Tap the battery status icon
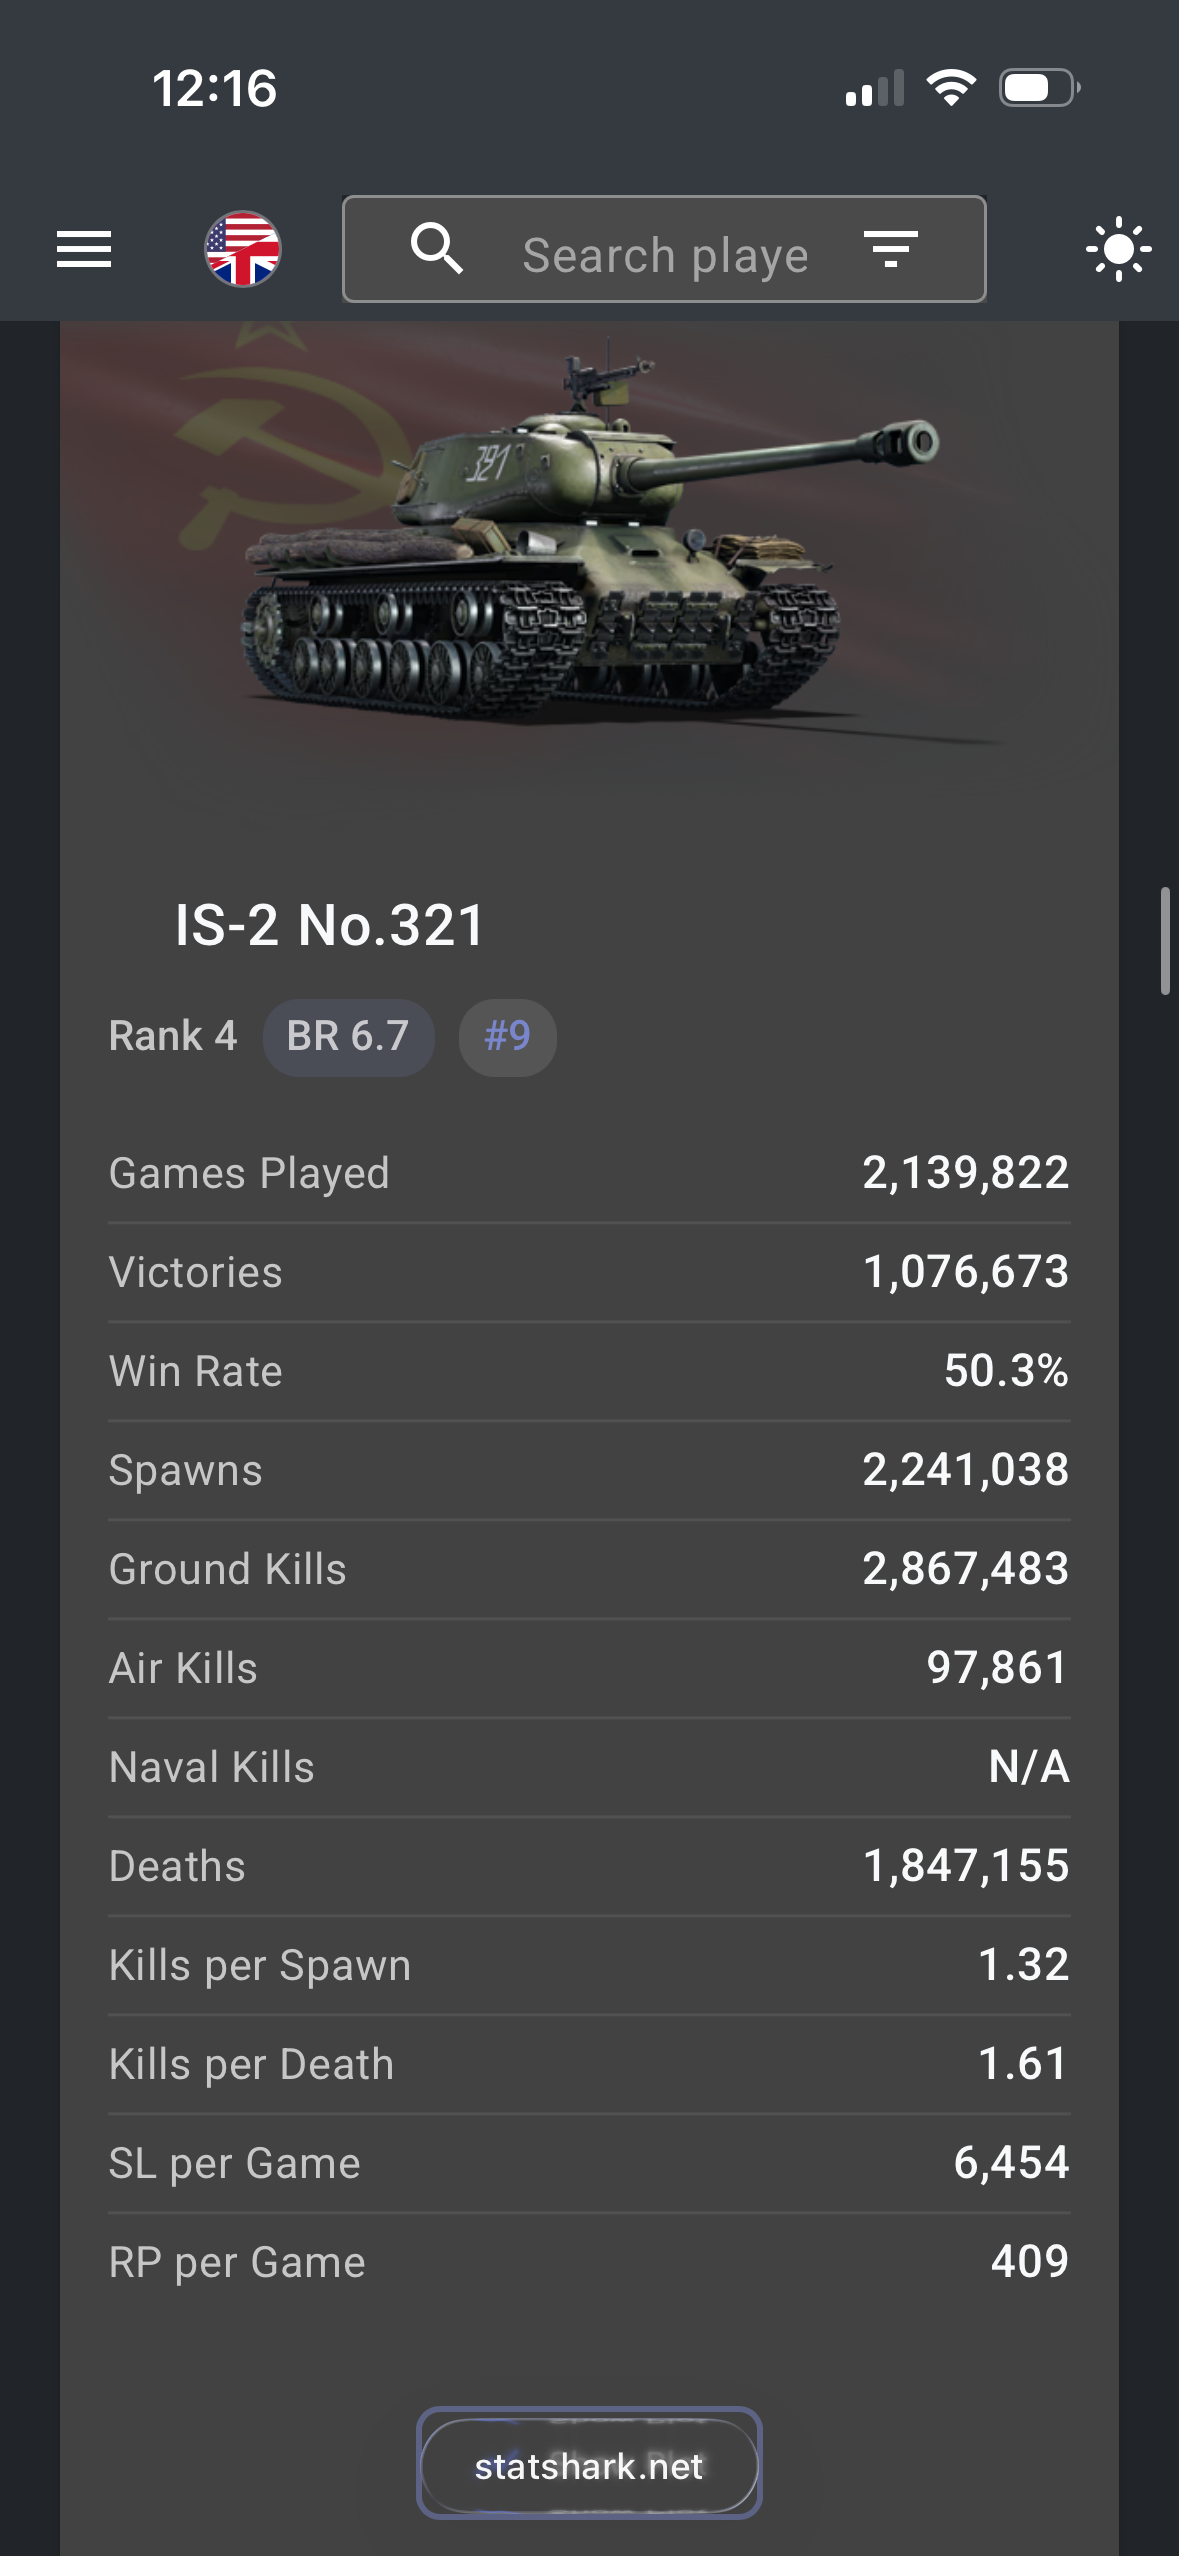 pos(1039,88)
